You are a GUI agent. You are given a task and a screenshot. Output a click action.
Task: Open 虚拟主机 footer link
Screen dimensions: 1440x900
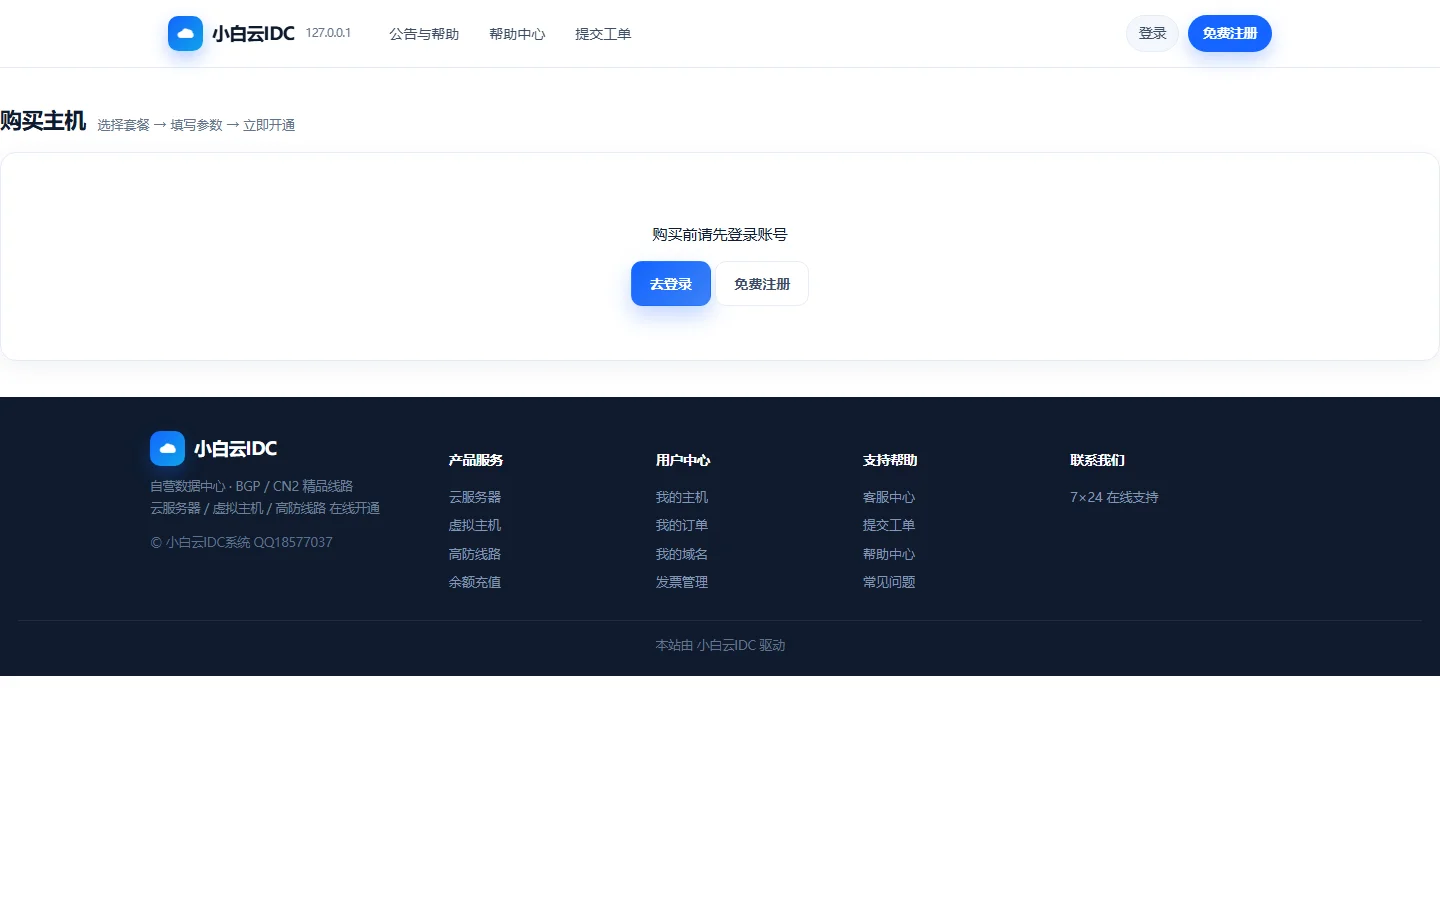pyautogui.click(x=475, y=525)
